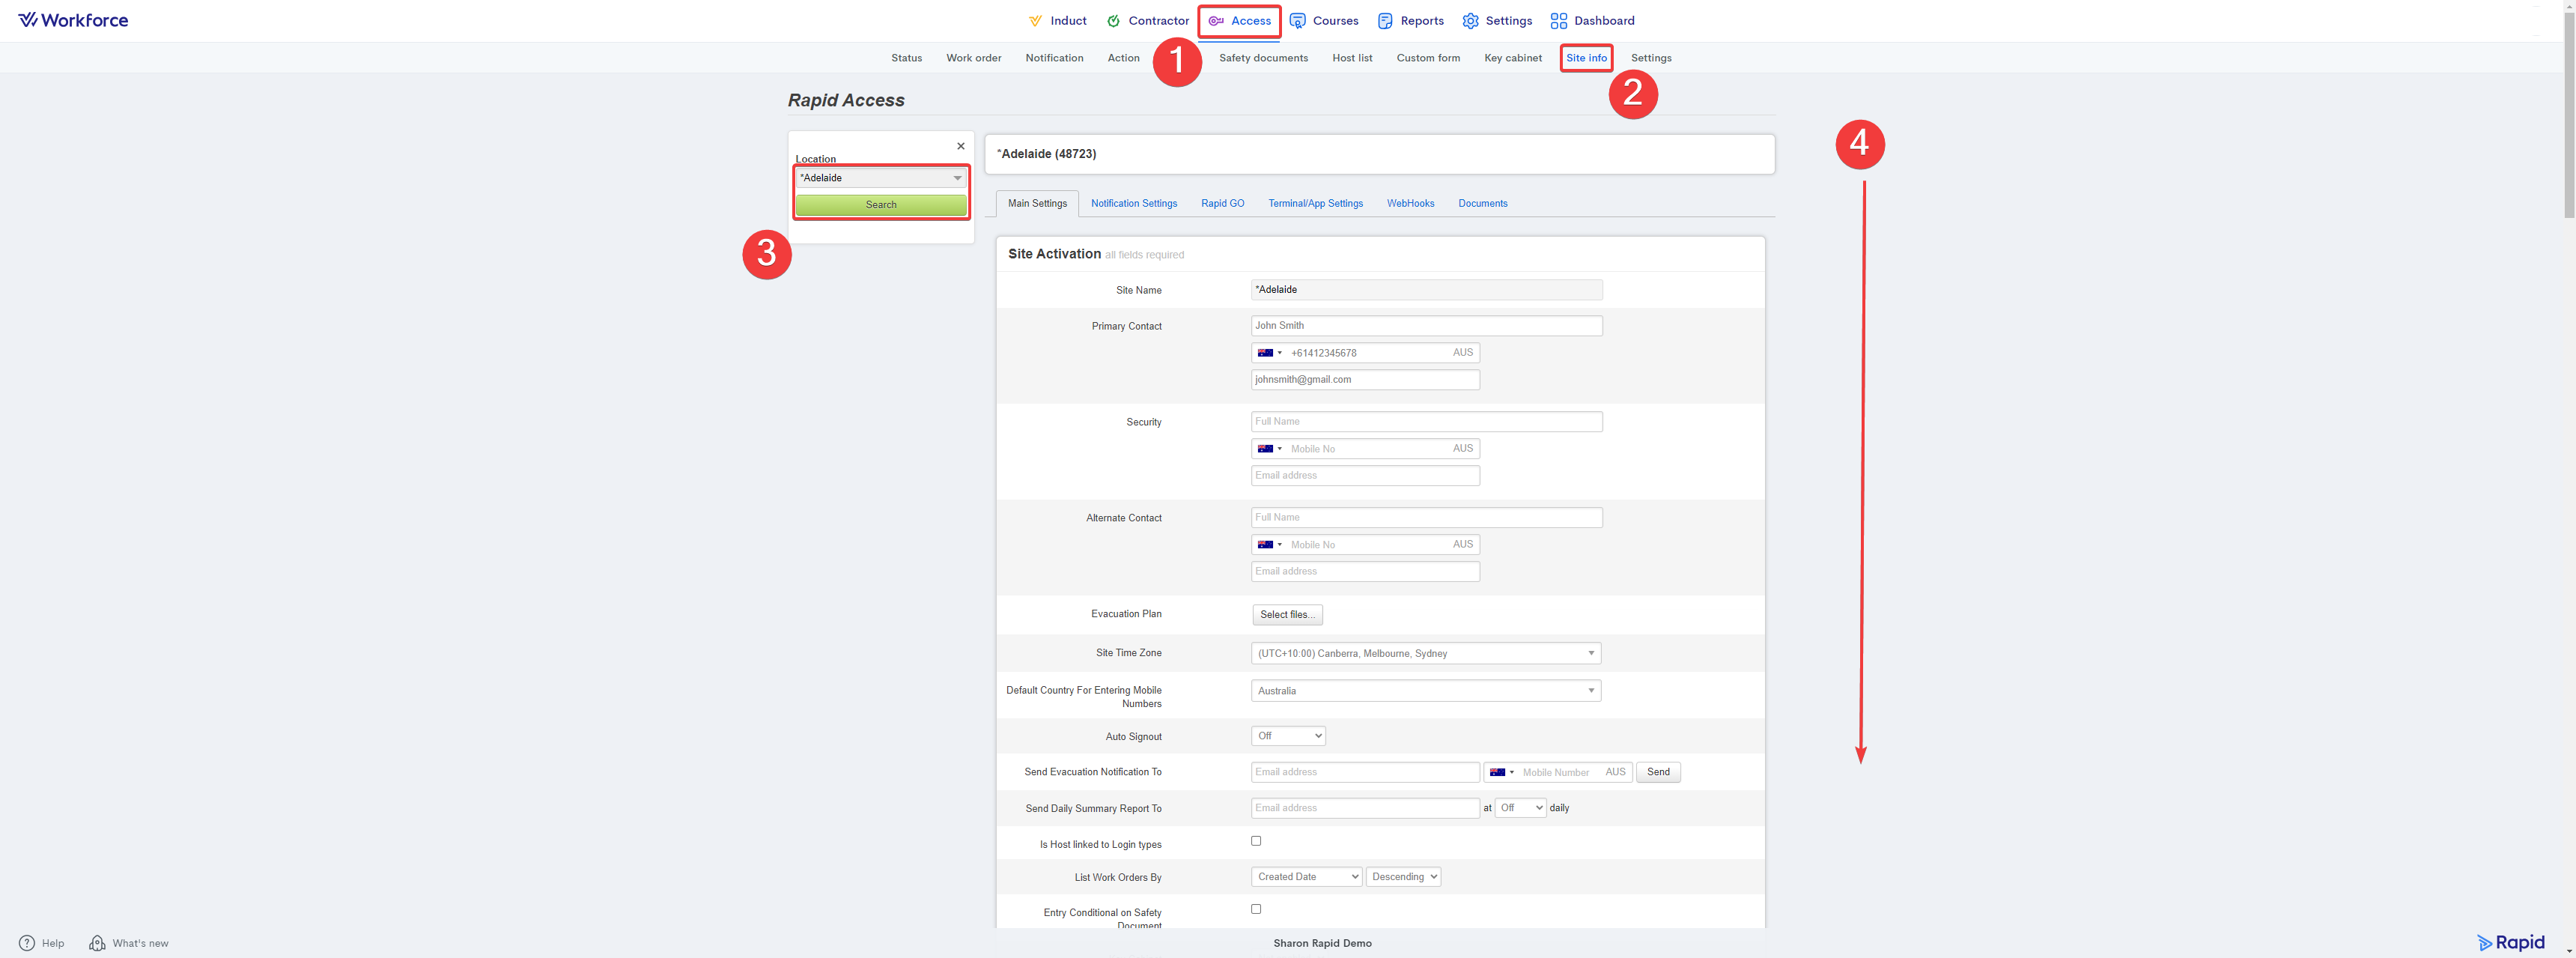Close the Location search panel

click(960, 146)
